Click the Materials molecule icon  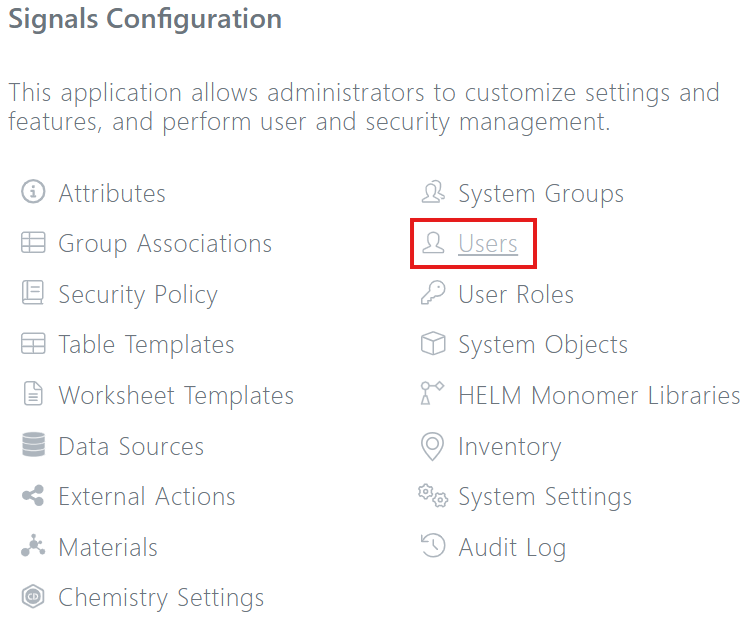[x=33, y=547]
